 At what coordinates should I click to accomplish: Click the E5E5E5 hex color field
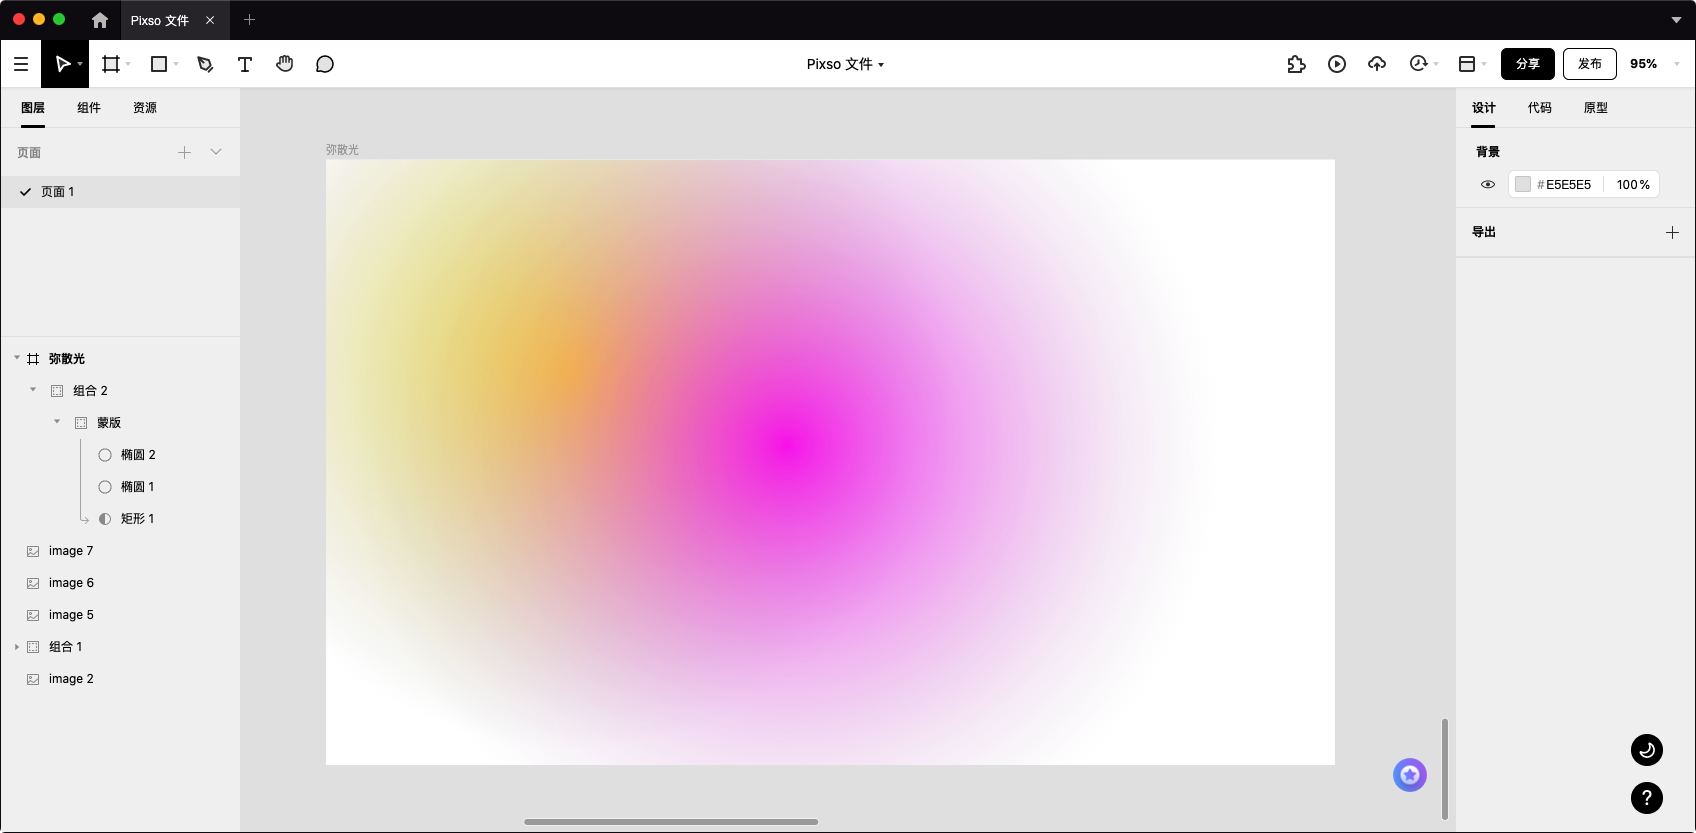[1568, 185]
